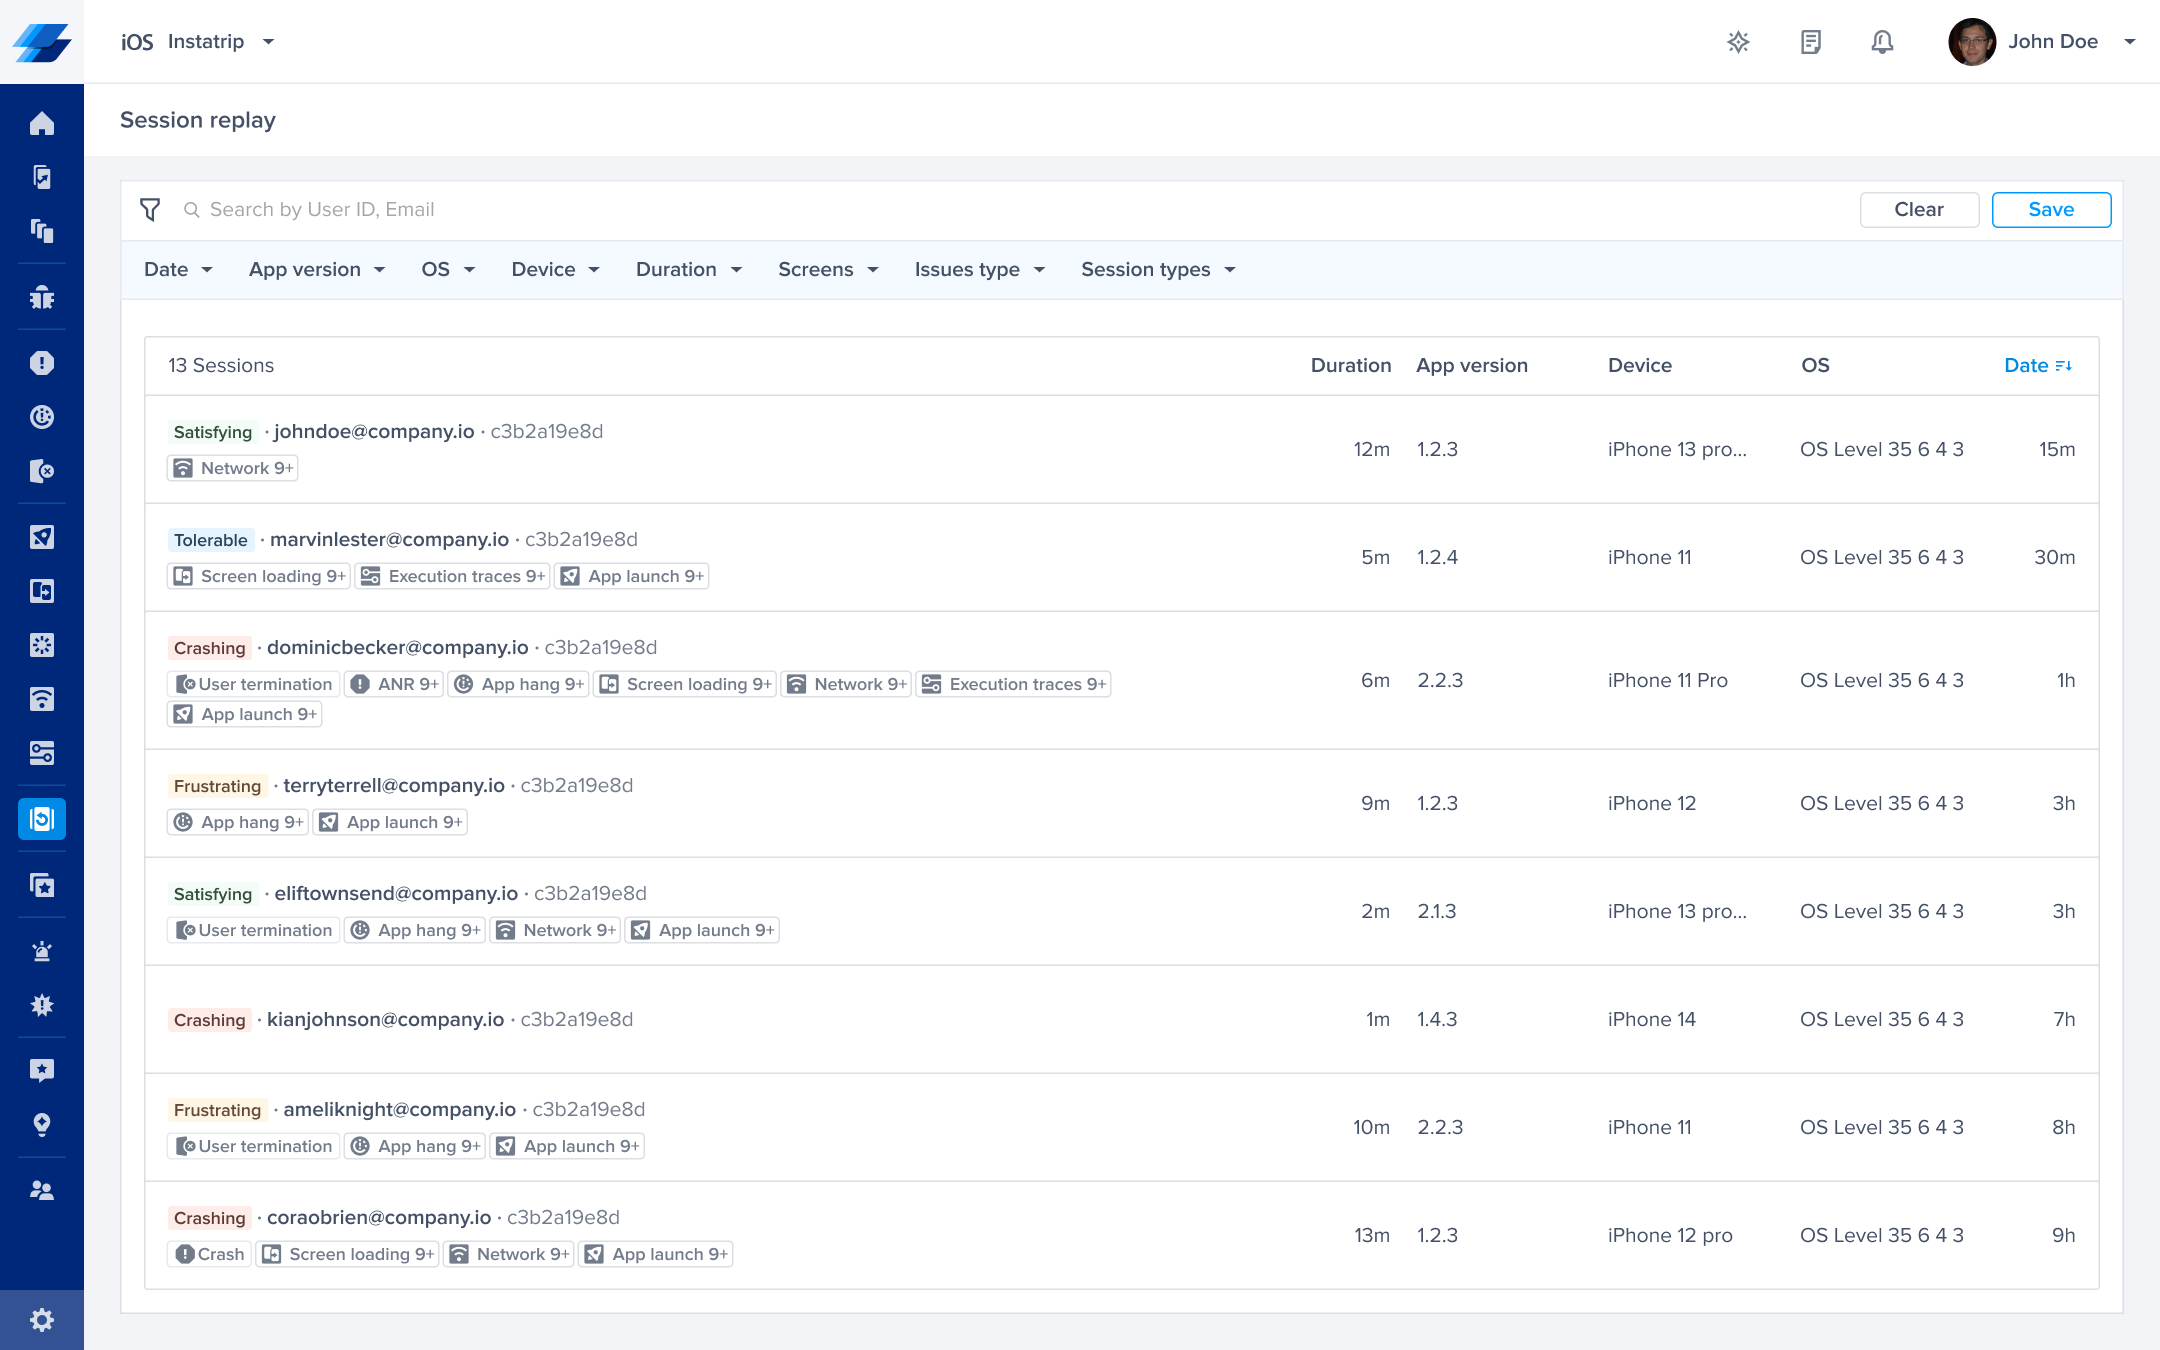Open the team members sidebar icon

click(x=41, y=1190)
